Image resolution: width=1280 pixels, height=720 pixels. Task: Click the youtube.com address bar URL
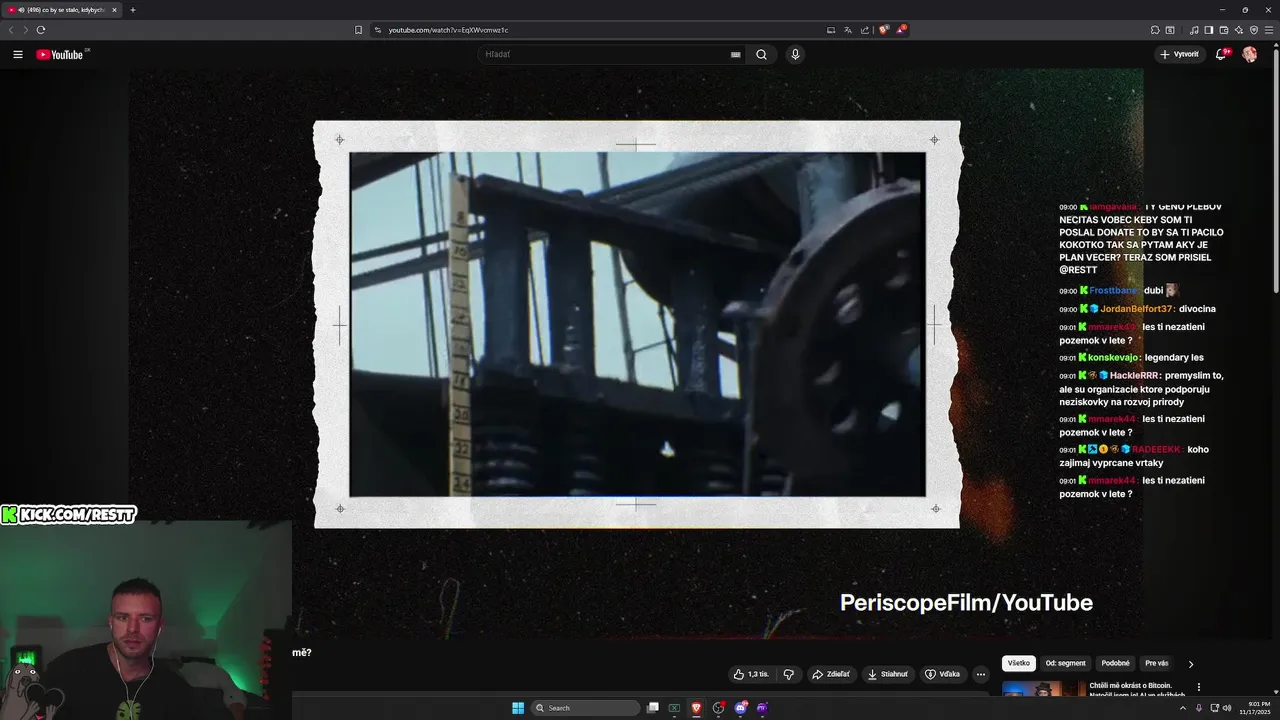pos(448,30)
